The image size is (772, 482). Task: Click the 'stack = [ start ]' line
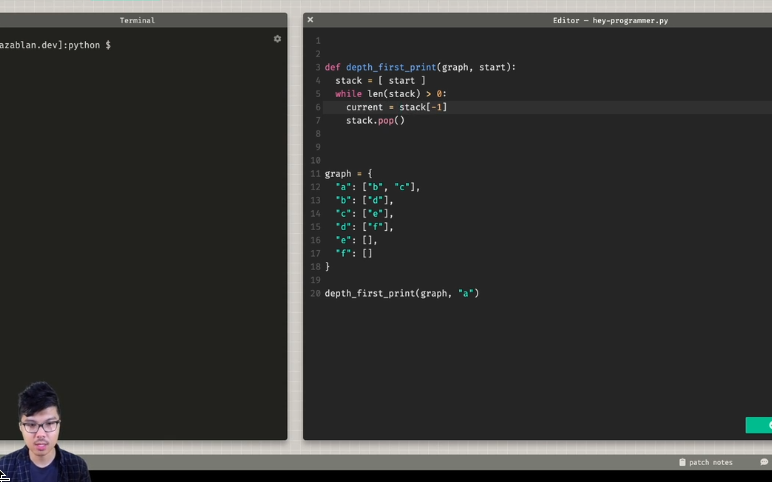(x=380, y=80)
